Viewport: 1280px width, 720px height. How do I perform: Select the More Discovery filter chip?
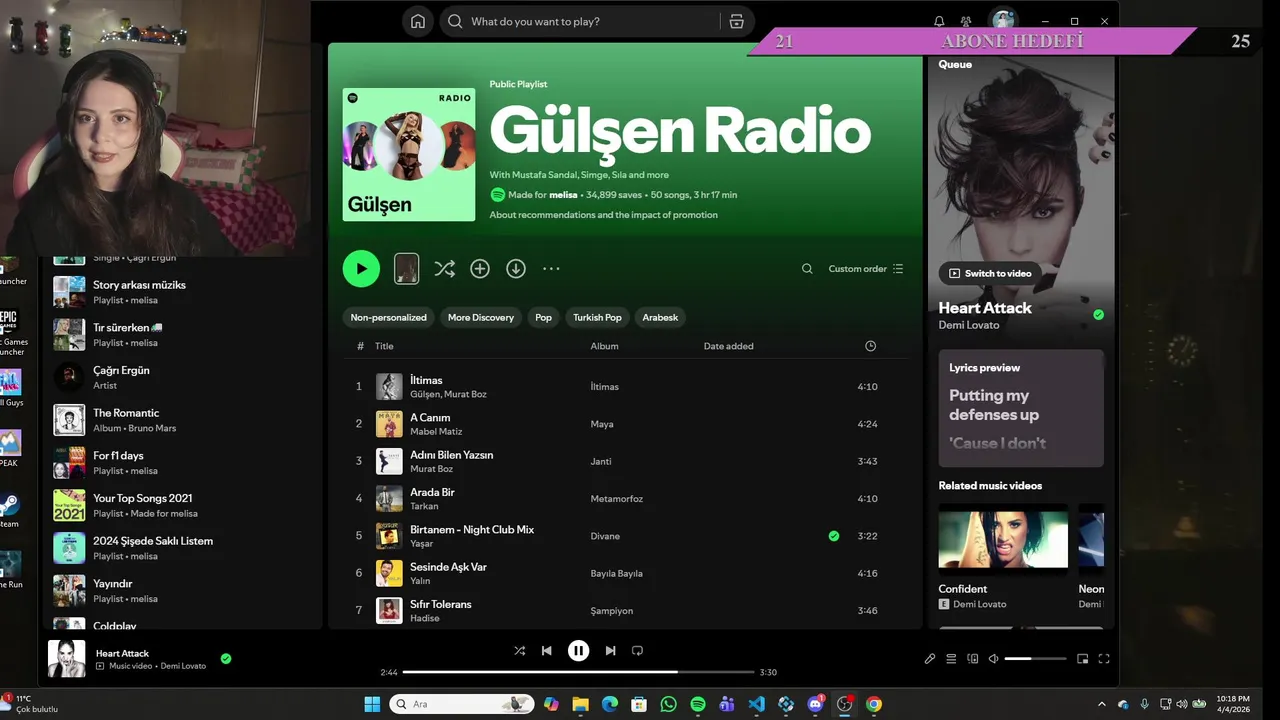click(x=481, y=317)
